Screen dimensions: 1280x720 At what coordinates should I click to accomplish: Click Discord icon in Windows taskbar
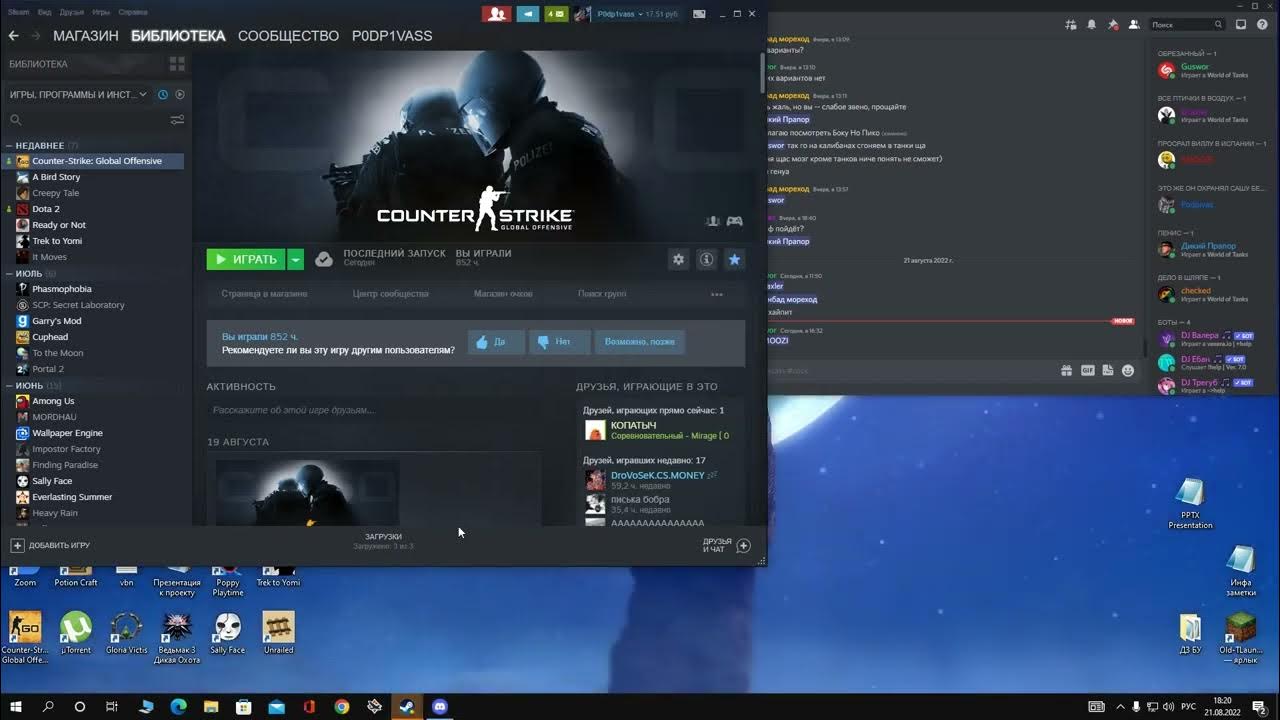pyautogui.click(x=440, y=706)
